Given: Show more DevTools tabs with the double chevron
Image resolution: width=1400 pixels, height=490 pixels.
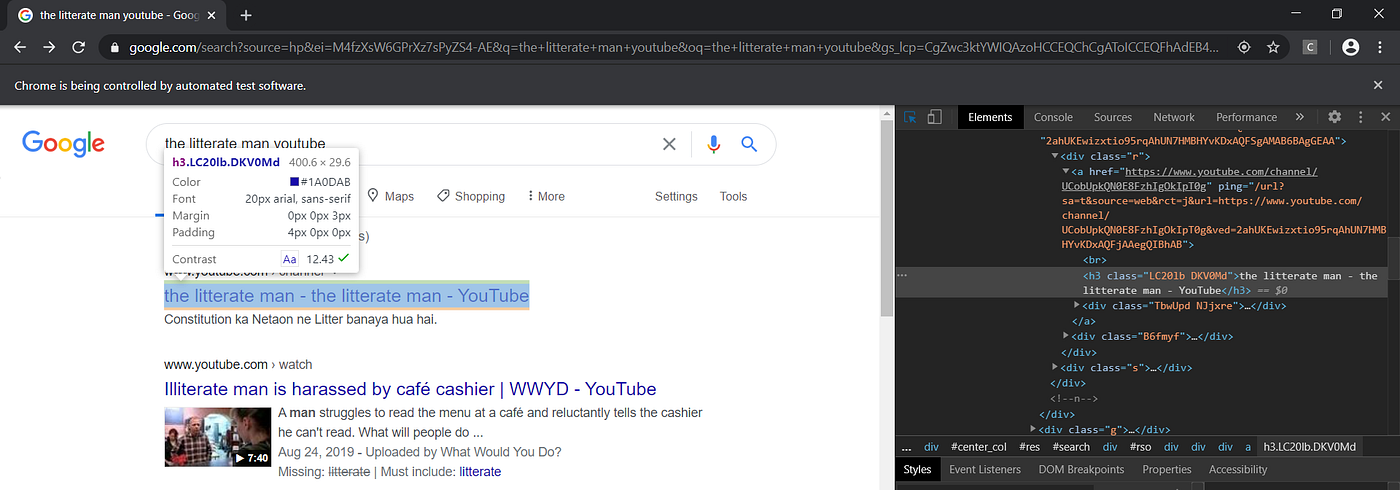Looking at the screenshot, I should coord(1299,117).
